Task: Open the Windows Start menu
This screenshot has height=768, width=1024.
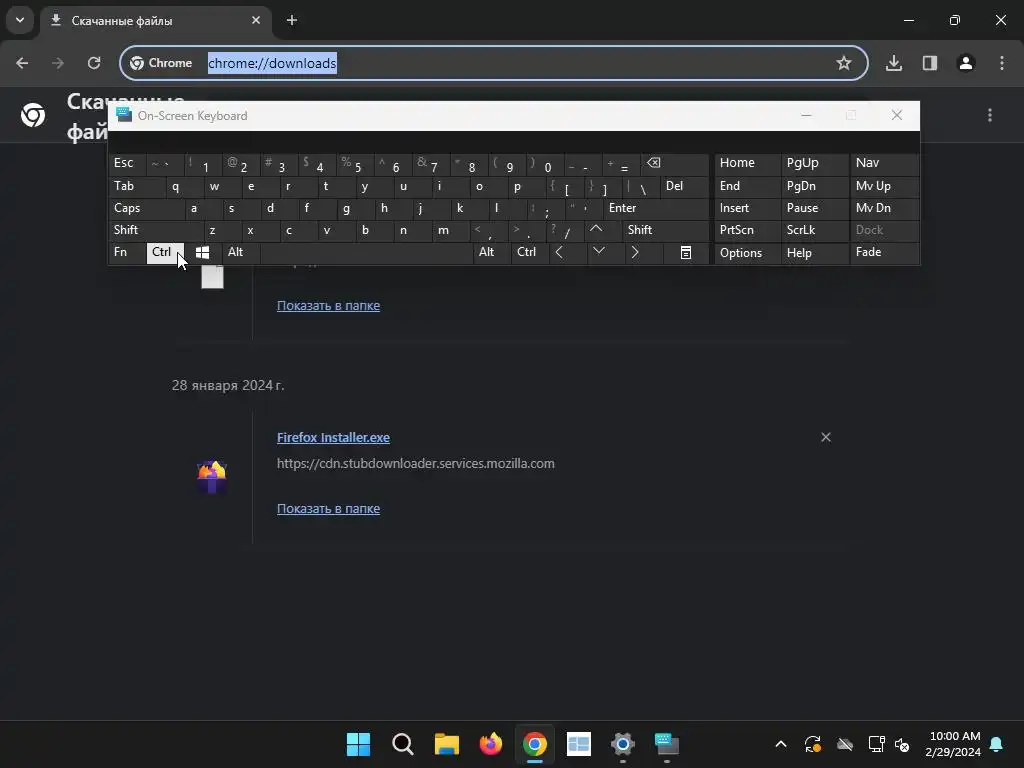Action: (x=358, y=744)
